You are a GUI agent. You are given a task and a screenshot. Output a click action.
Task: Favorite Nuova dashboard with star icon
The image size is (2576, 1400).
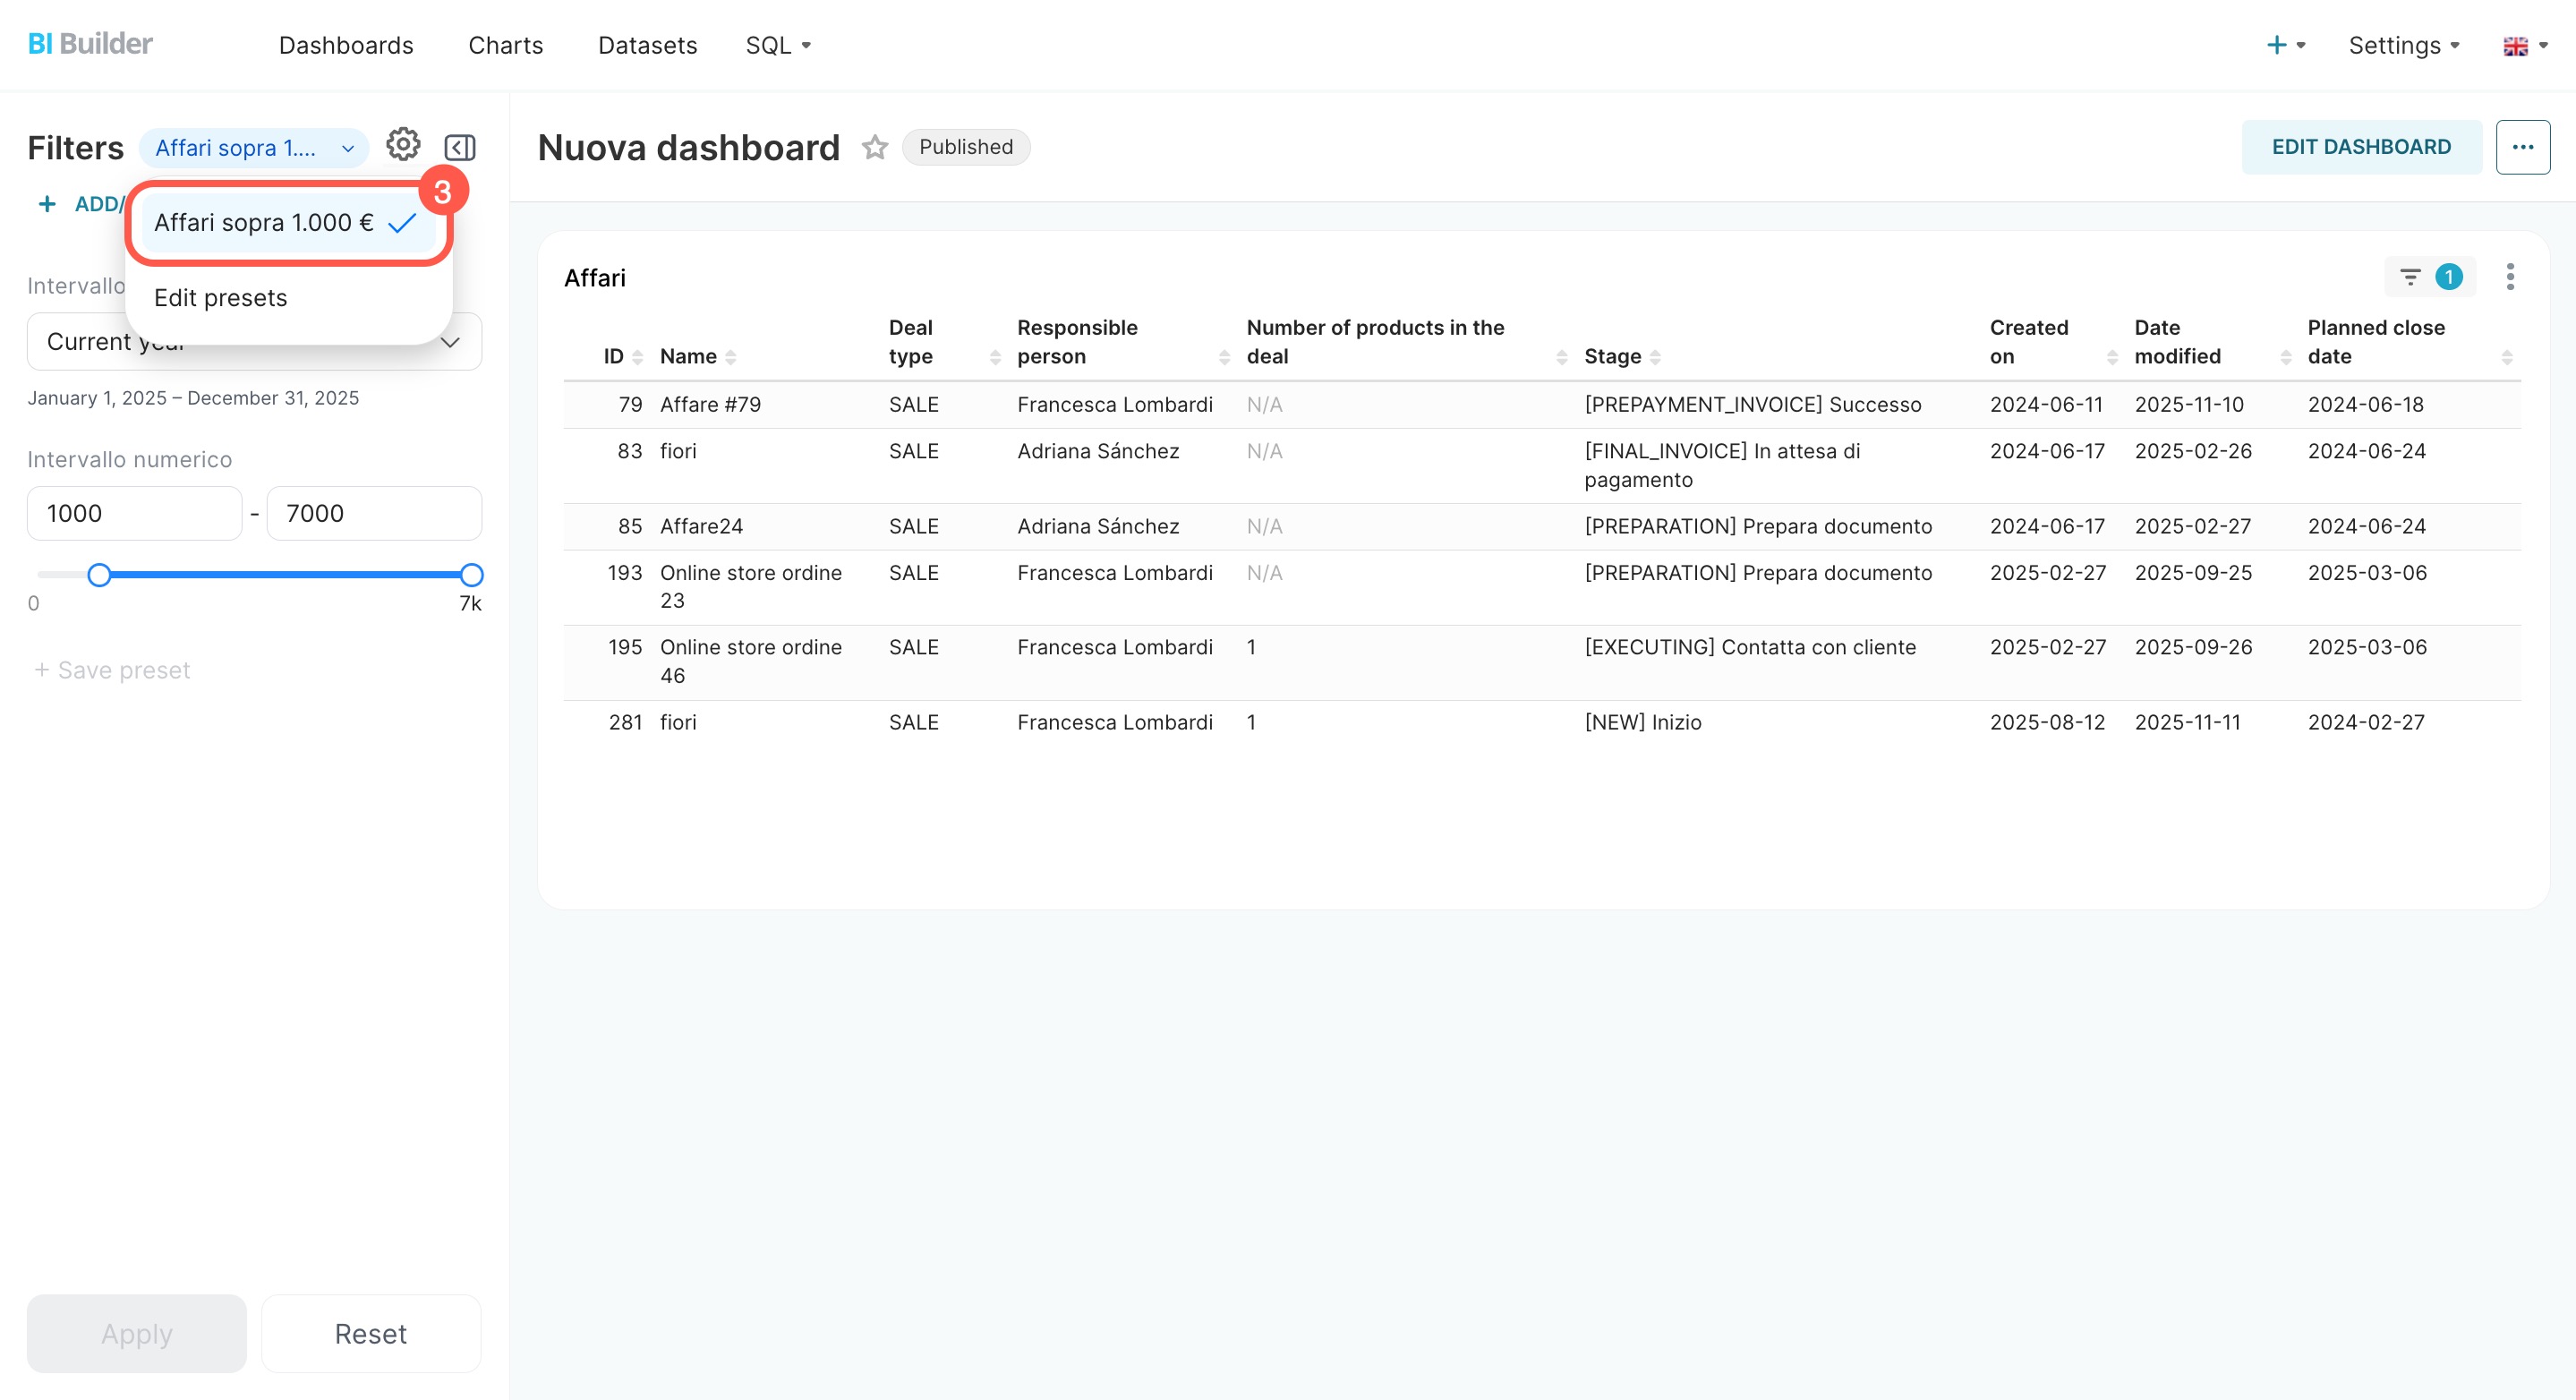tap(875, 147)
